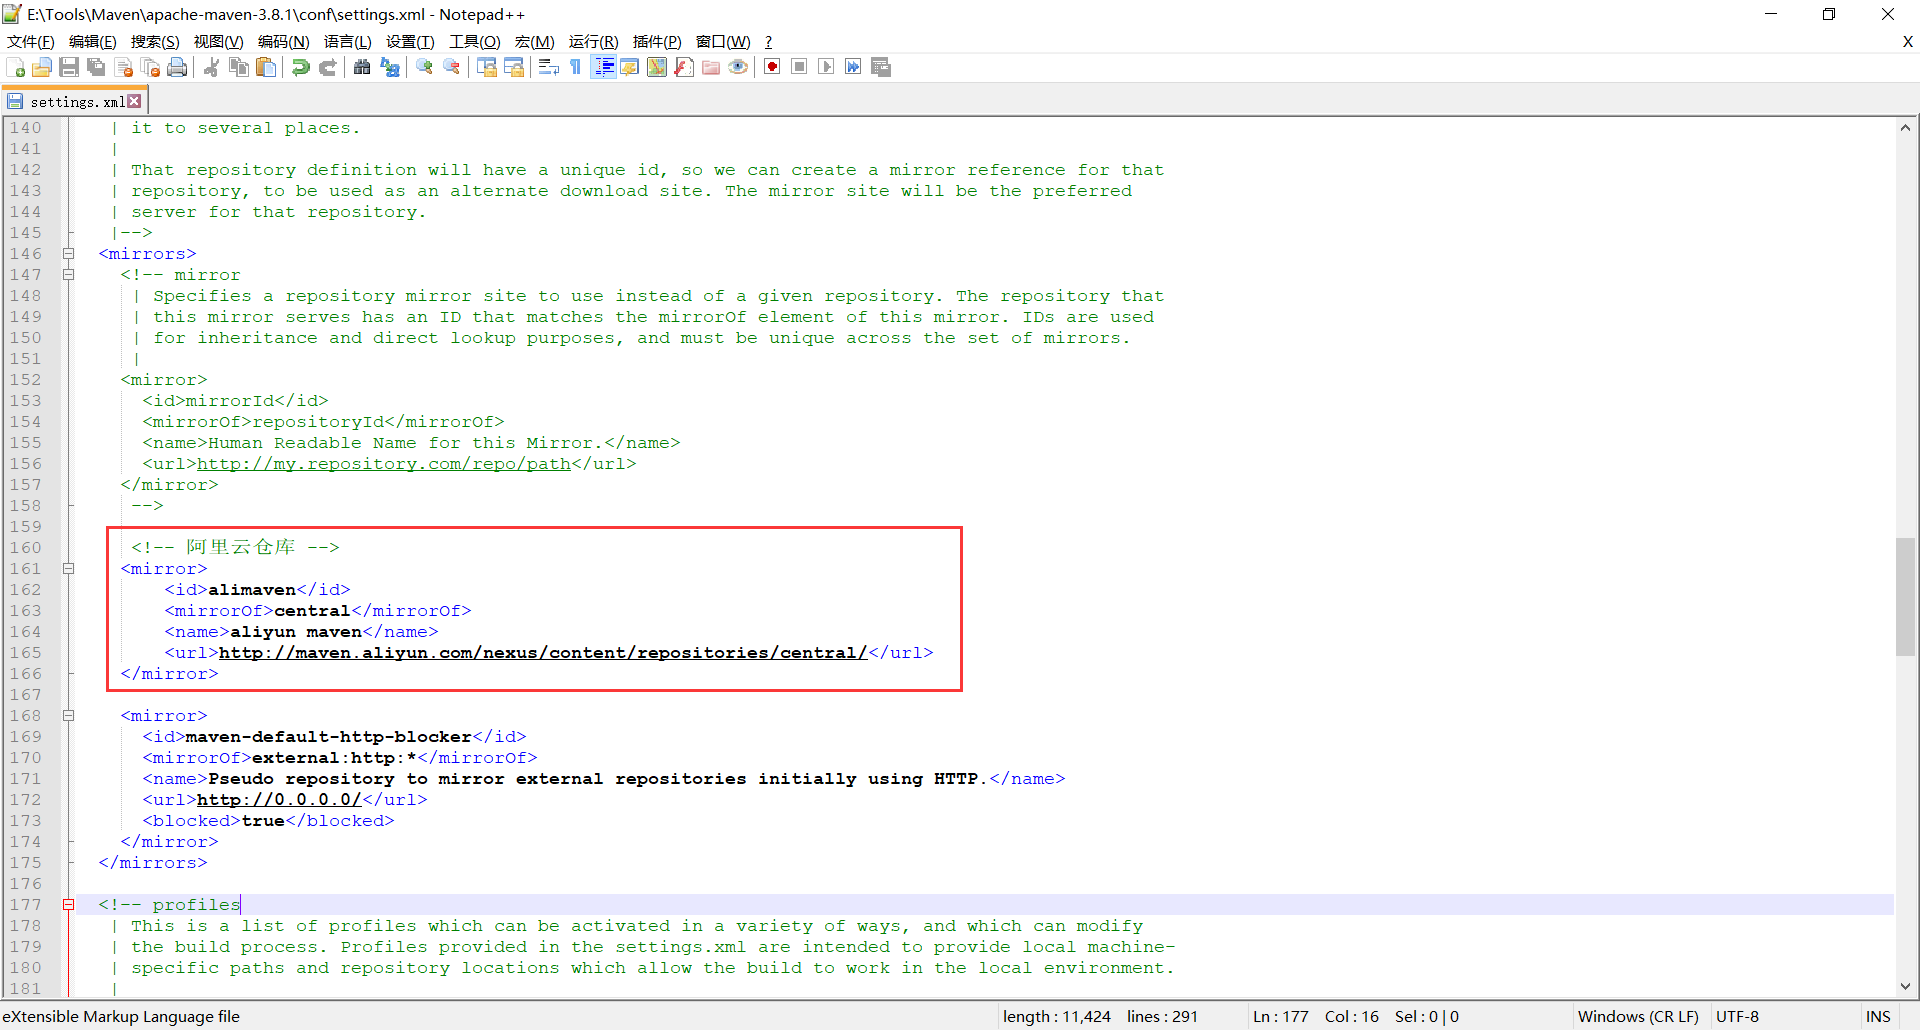This screenshot has height=1030, width=1920.
Task: Open the 窗口(W) menu
Action: [723, 41]
